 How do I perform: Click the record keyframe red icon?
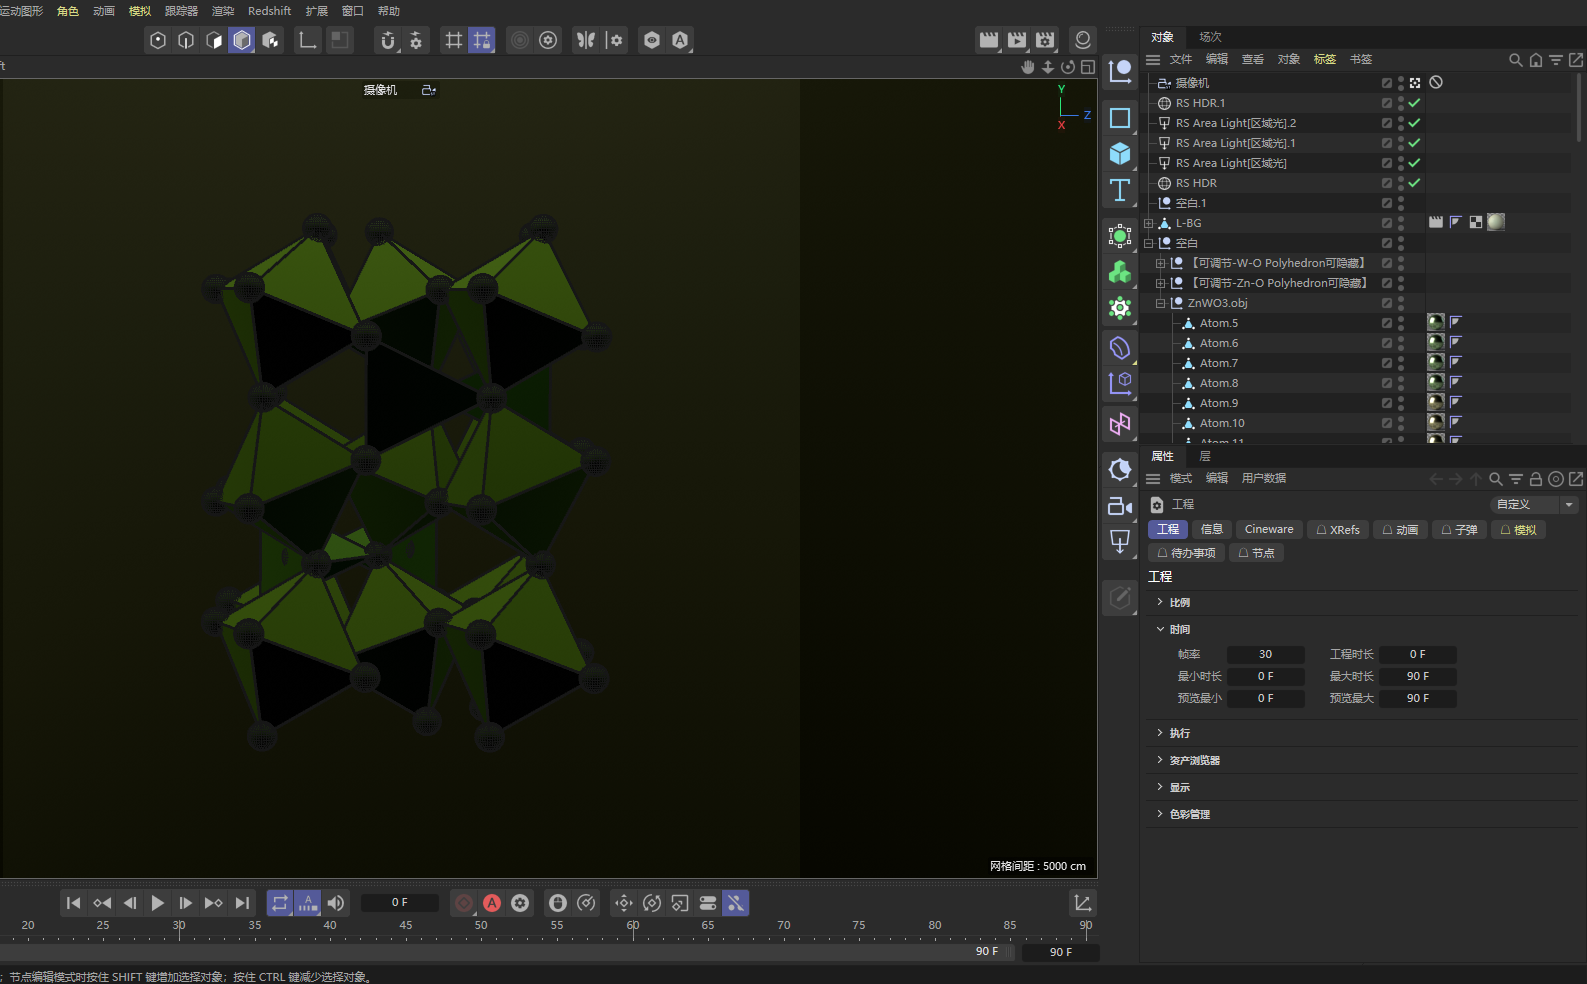tap(464, 903)
